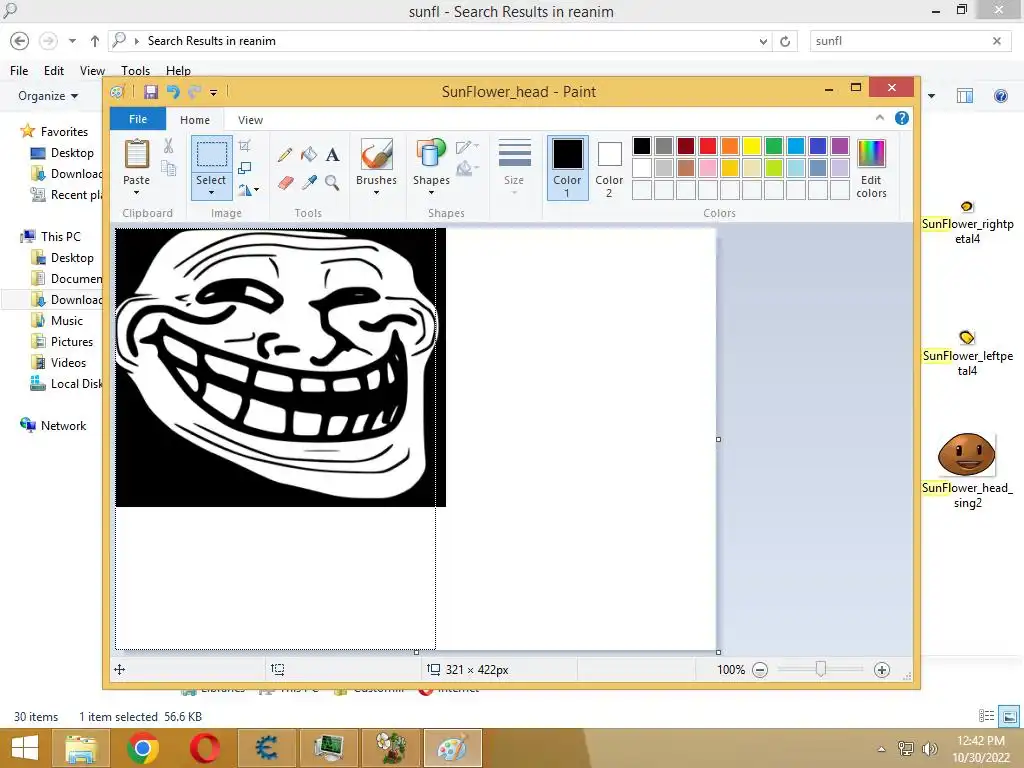1024x768 pixels.
Task: Click the Cut scissors icon
Action: (x=168, y=146)
